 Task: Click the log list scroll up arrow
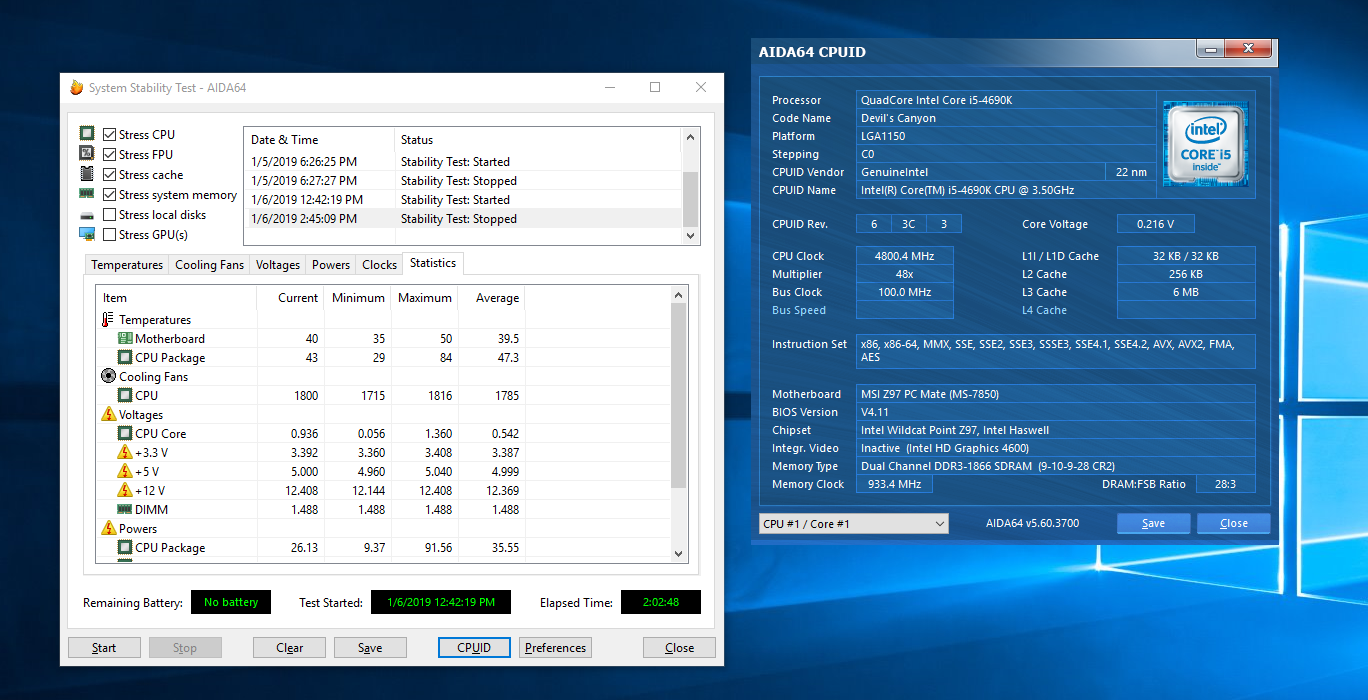(690, 136)
